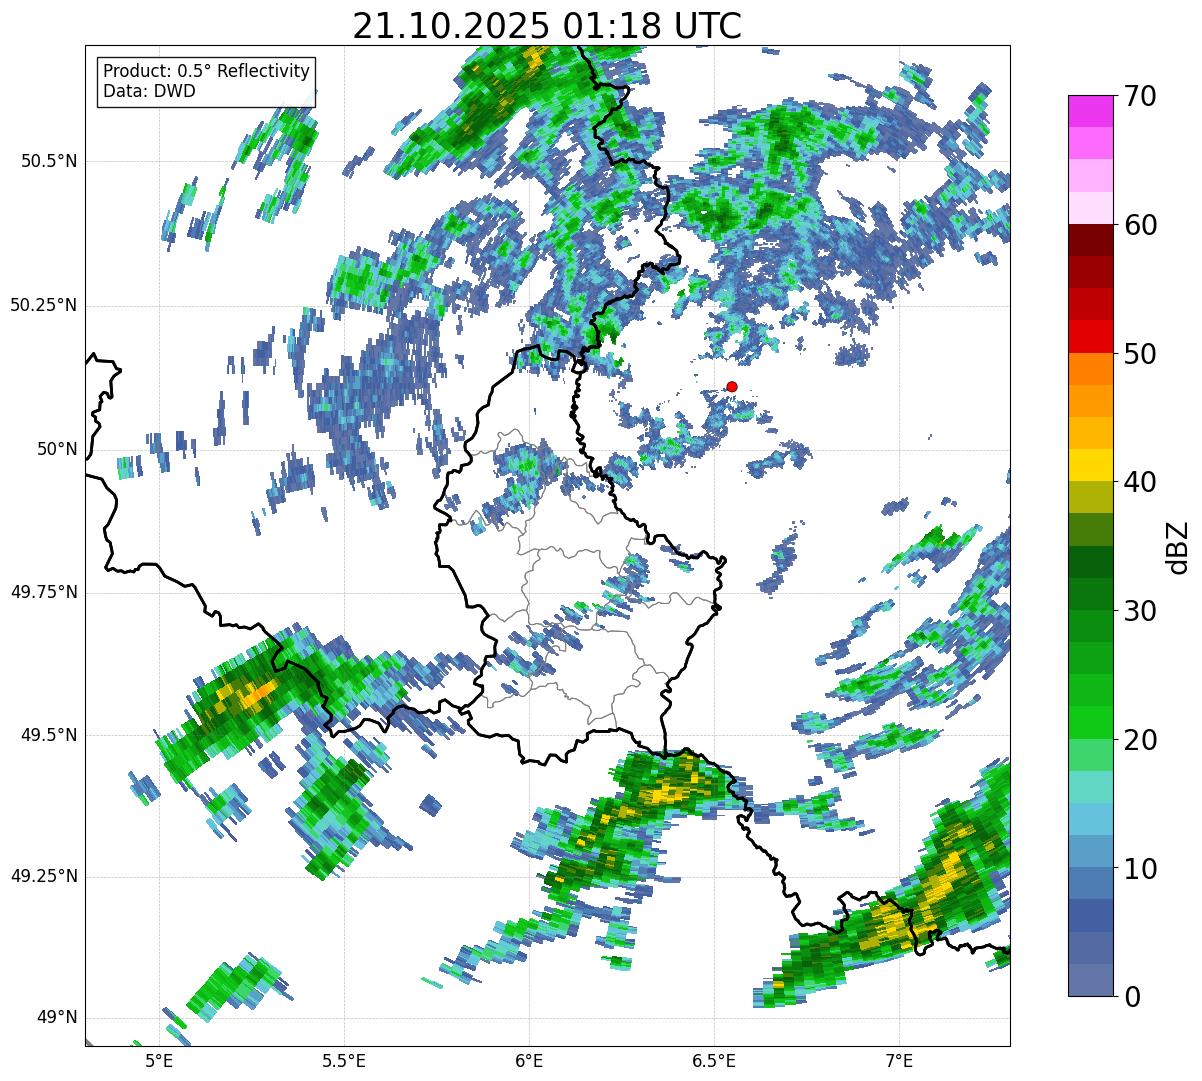
Task: Click longitude label 5.5°E
Action: [344, 1060]
